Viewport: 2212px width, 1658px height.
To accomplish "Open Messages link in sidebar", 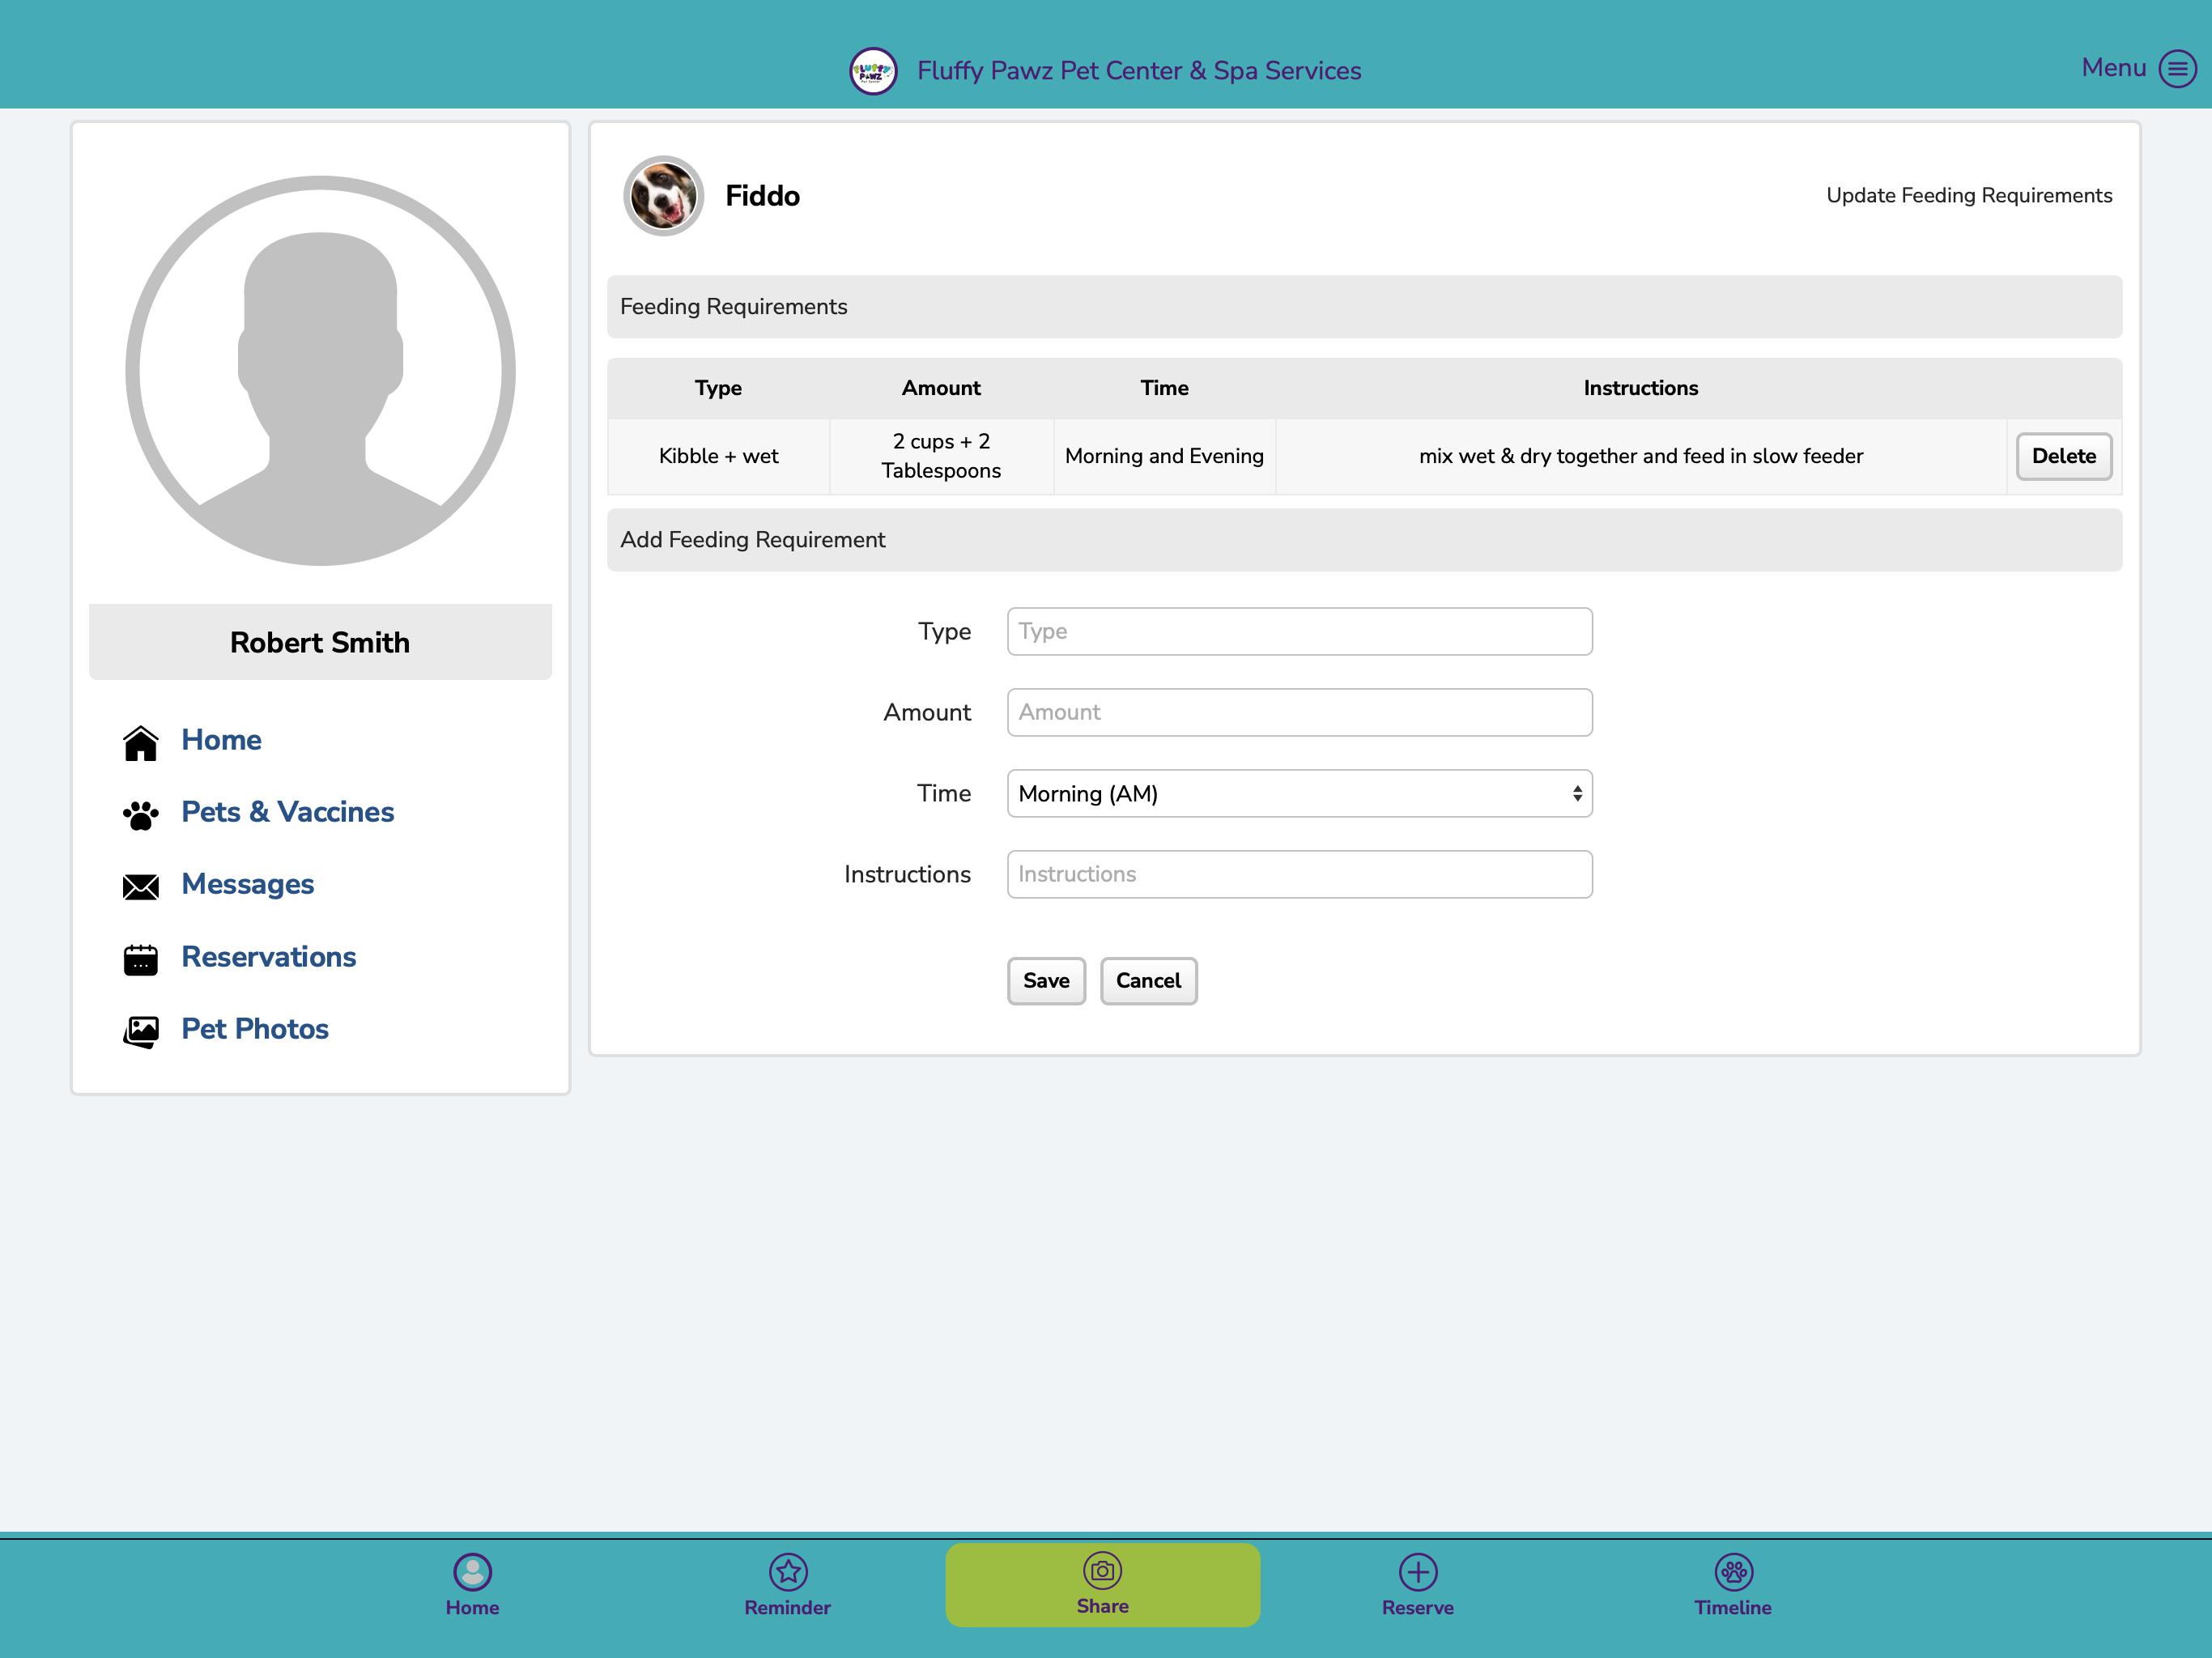I will pos(247,884).
